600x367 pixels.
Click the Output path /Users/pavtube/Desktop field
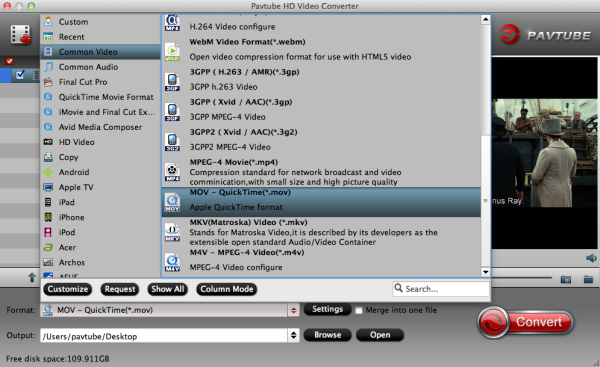(165, 336)
